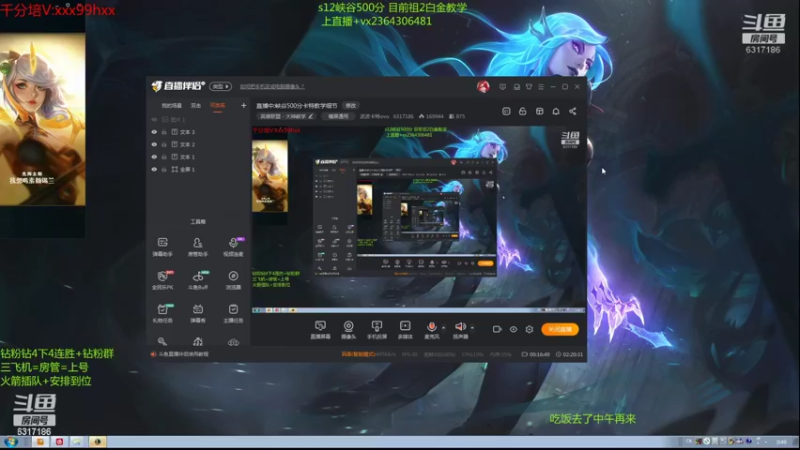Viewport: 800px width, 450px height.
Task: Select the 文本 2 source row
Action: (199, 144)
